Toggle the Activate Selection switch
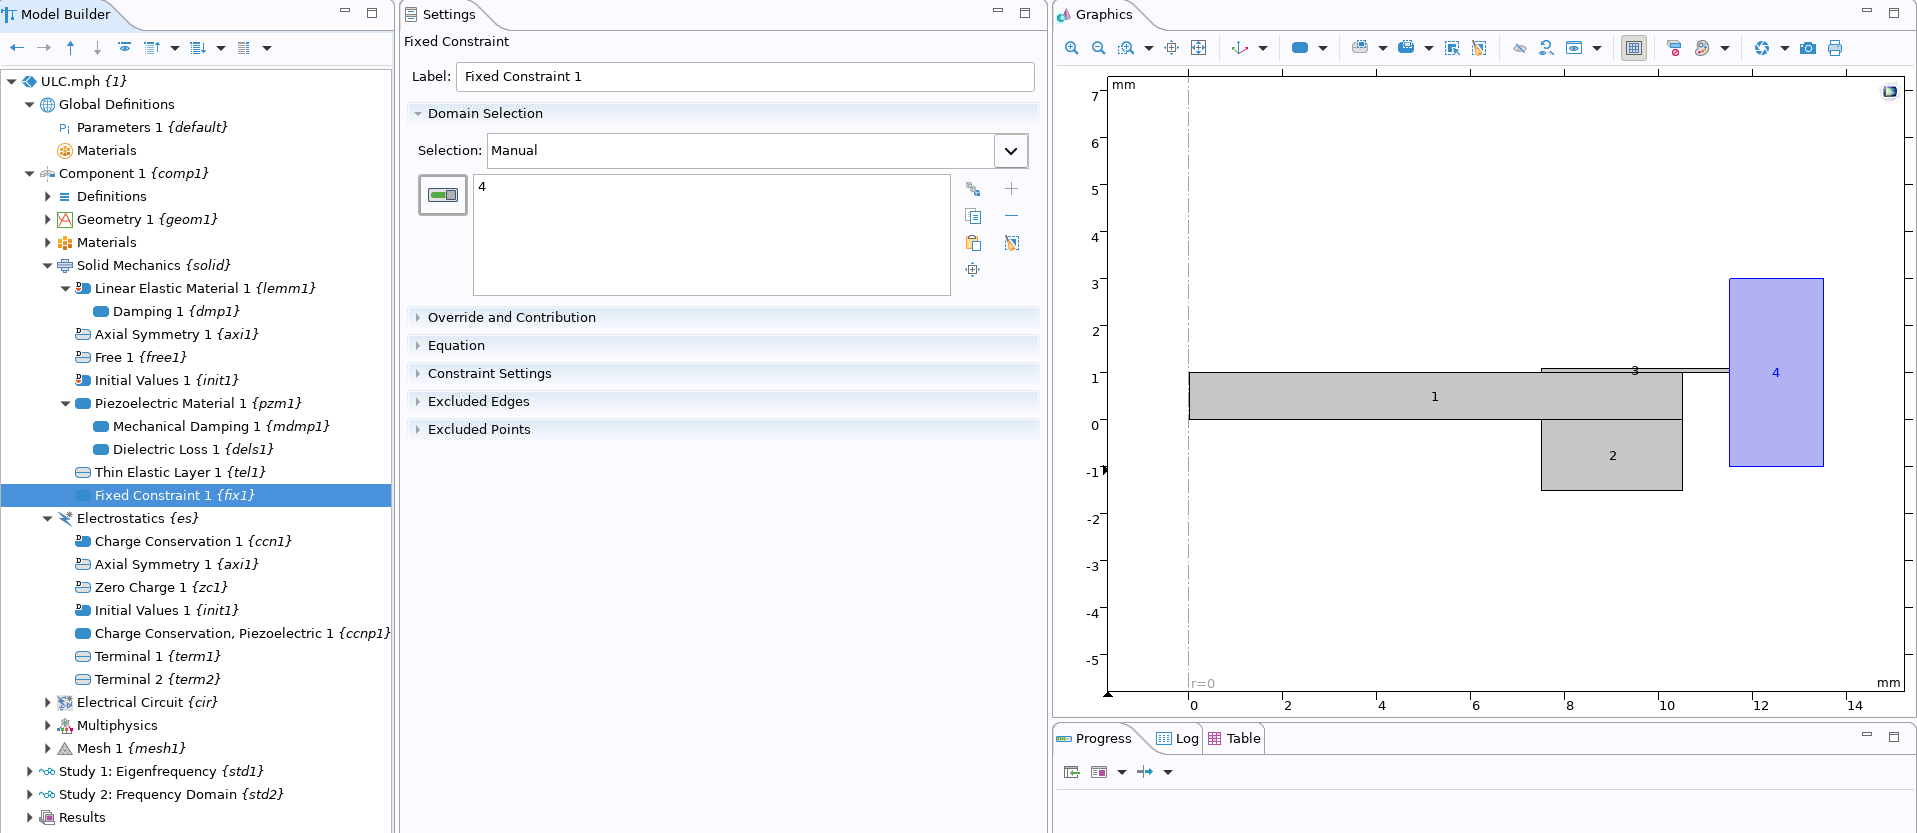The width and height of the screenshot is (1917, 833). tap(442, 195)
